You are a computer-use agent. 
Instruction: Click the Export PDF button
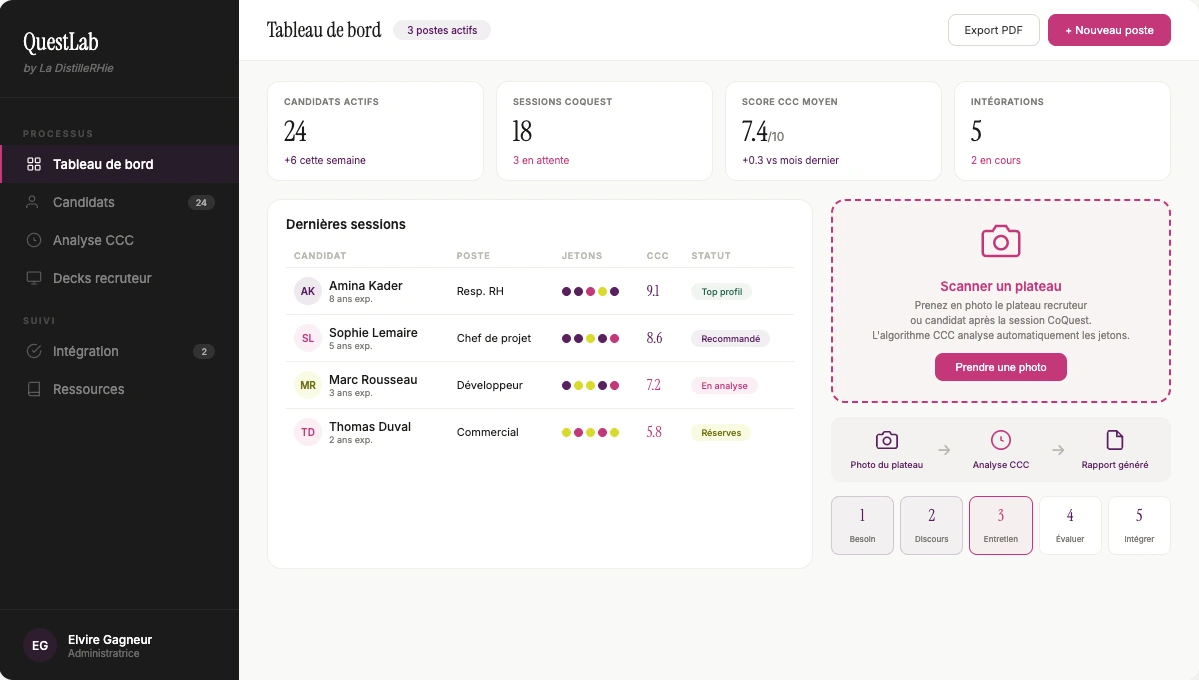click(993, 30)
